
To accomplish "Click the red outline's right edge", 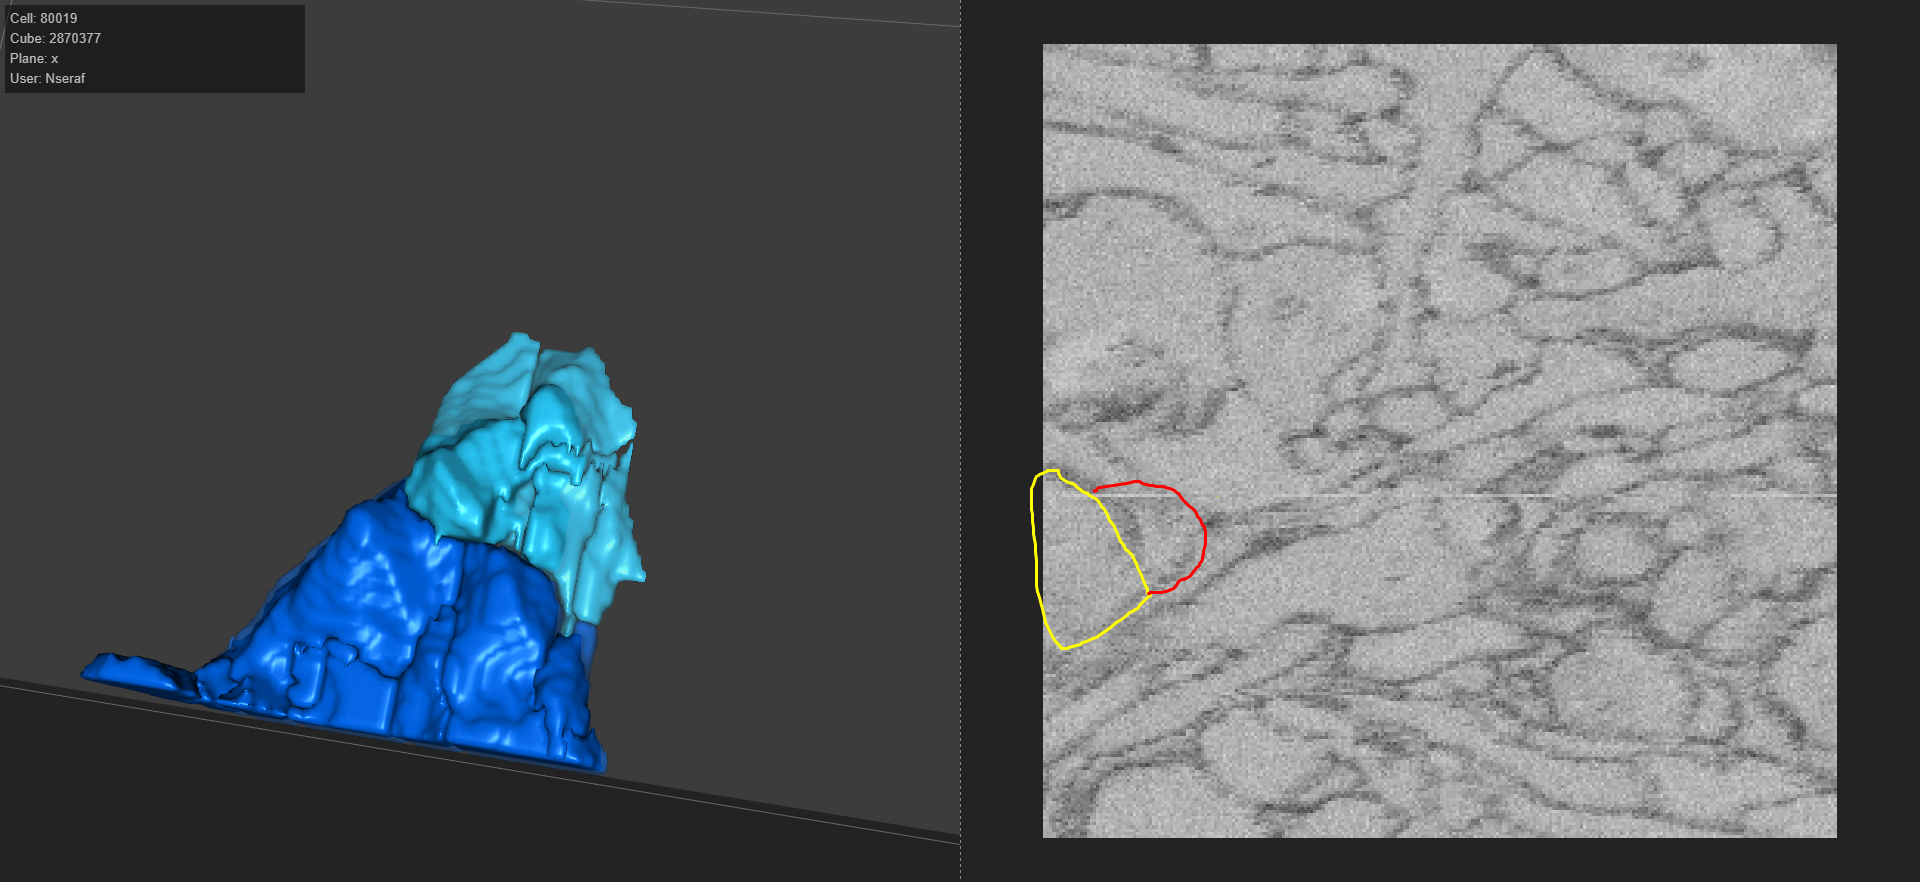I will pos(1205,540).
